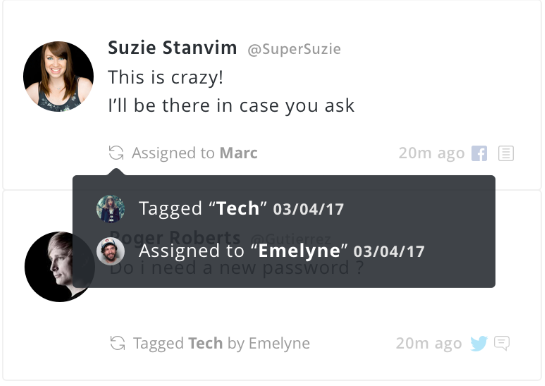
Task: Open Roger Roberts' profile photo
Action: tap(60, 266)
